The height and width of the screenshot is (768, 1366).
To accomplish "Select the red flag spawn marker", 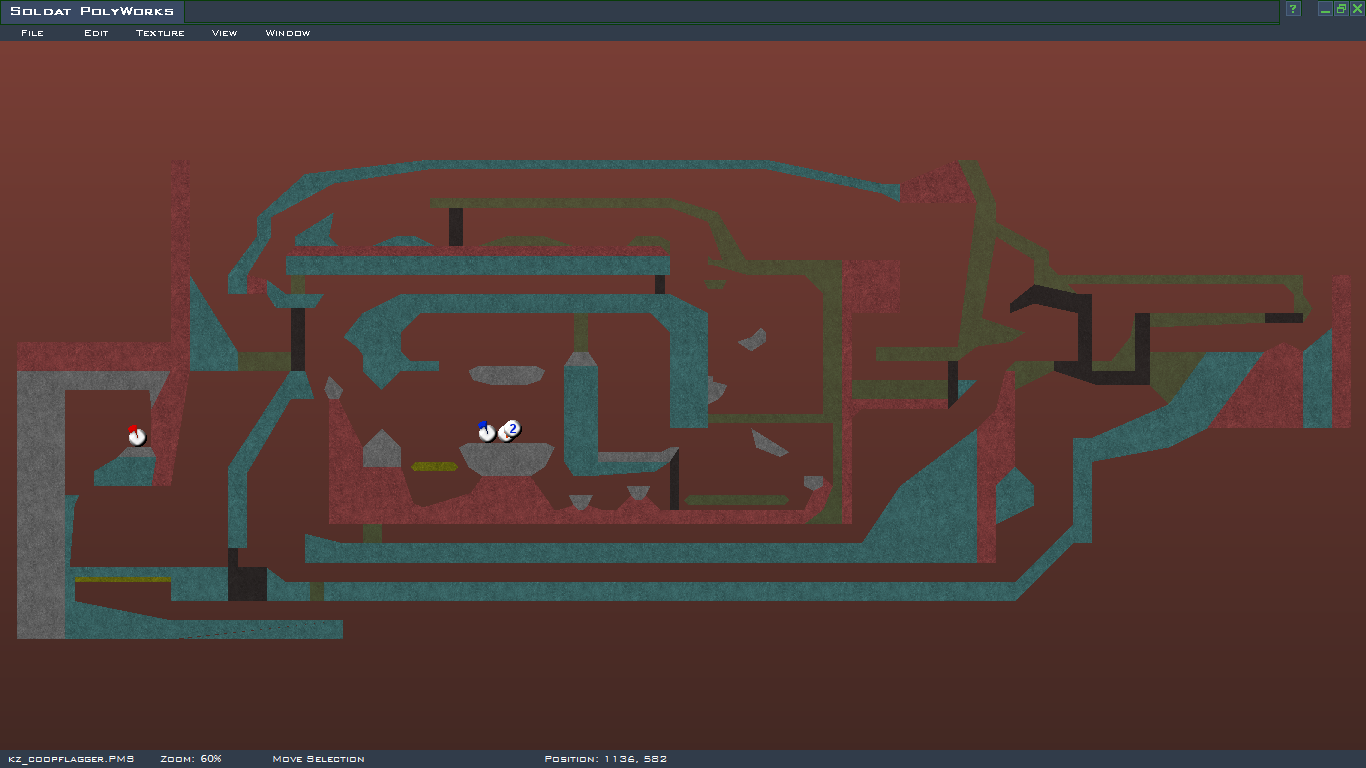I will pyautogui.click(x=136, y=436).
